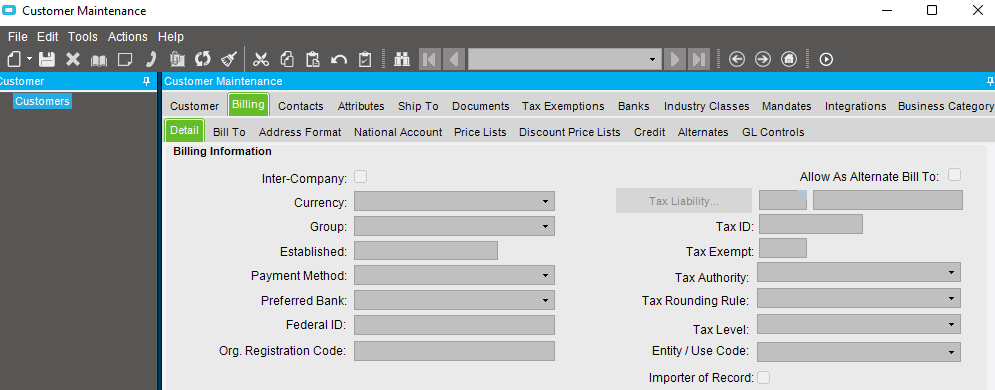The height and width of the screenshot is (390, 995).
Task: Select Customers node in the tree
Action: coord(43,101)
